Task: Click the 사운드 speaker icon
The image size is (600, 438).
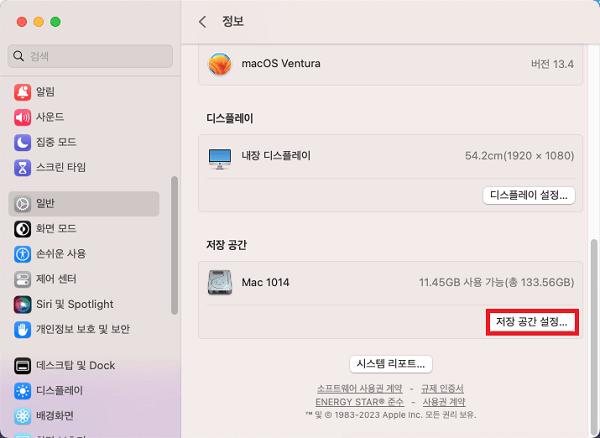Action: [22, 117]
